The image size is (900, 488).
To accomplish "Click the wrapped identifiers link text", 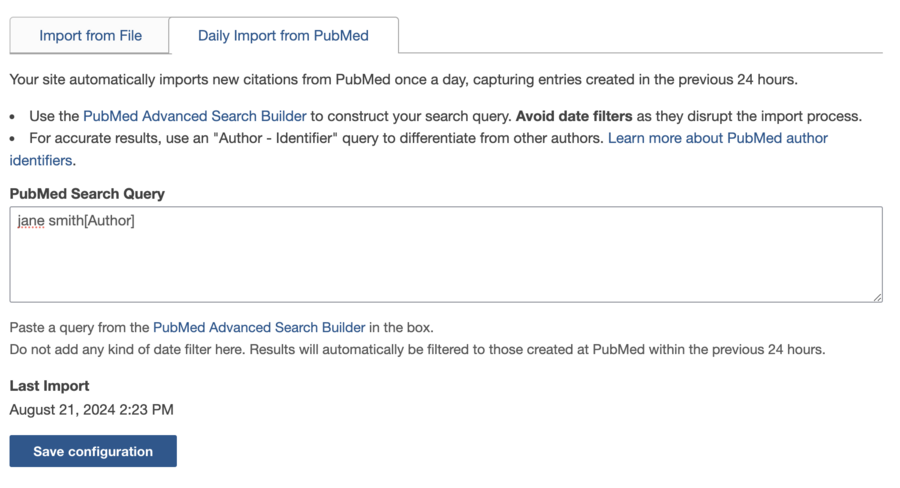I will [x=41, y=160].
